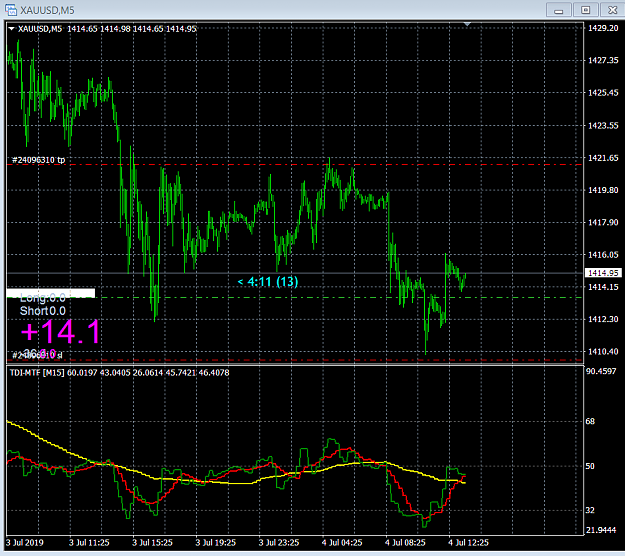Click the time axis label '4 Jul 12:25'
625x556 pixels.
(468, 542)
